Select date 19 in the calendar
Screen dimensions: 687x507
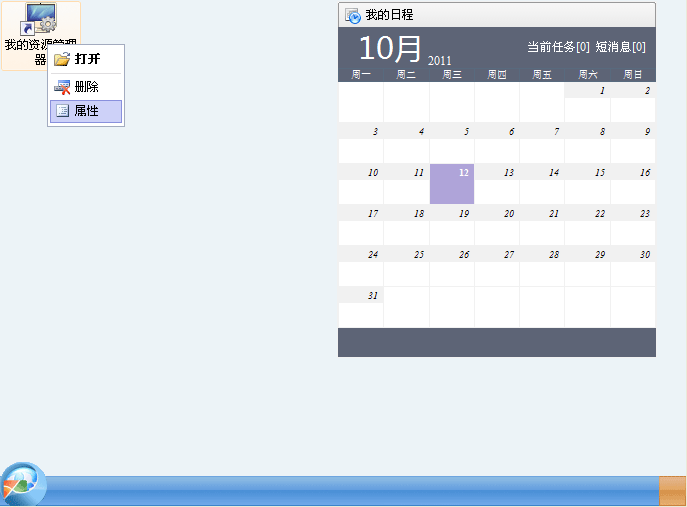point(452,225)
